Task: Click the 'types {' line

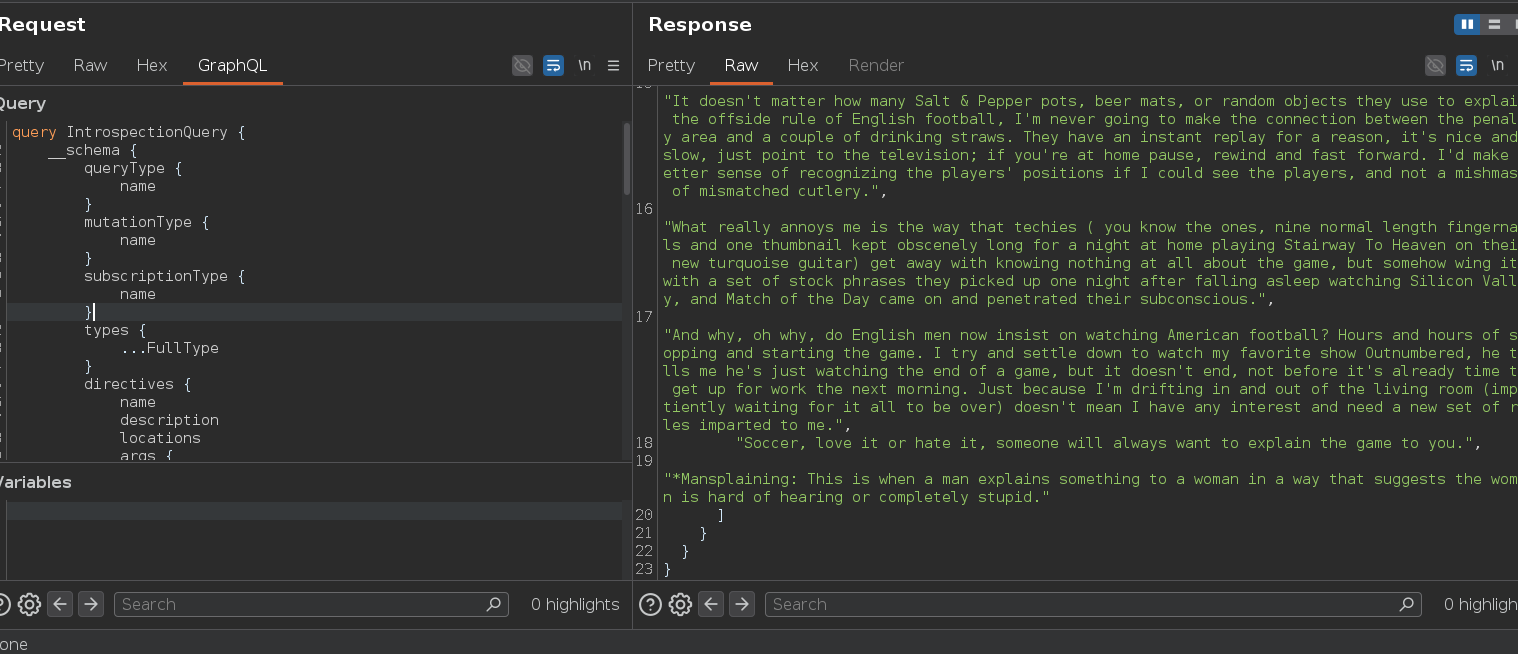Action: pyautogui.click(x=115, y=330)
